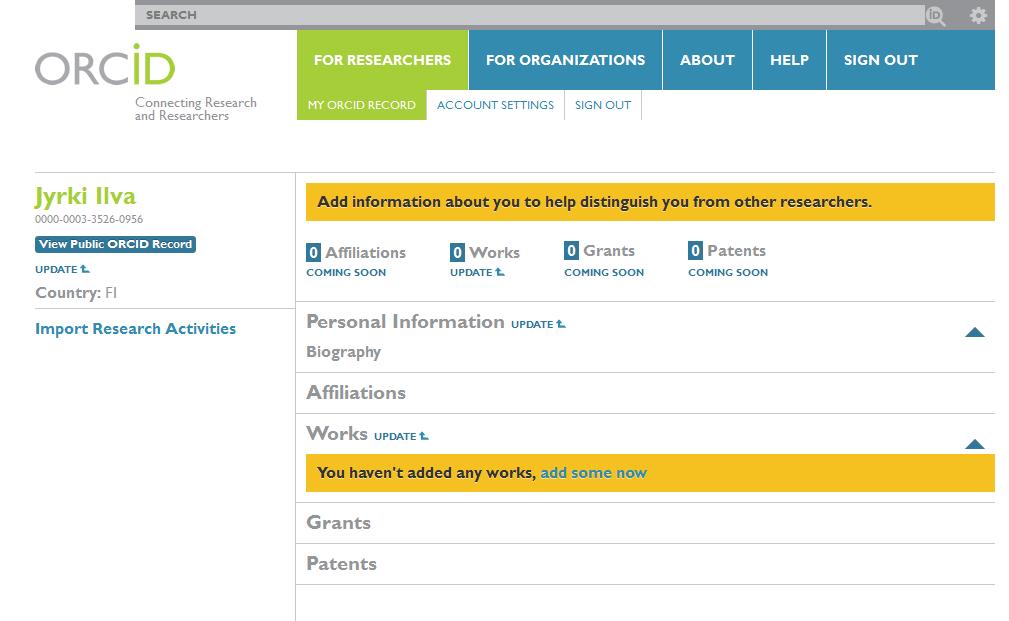Click the Add information about you banner
Screen dimensions: 1009x621
tap(650, 202)
